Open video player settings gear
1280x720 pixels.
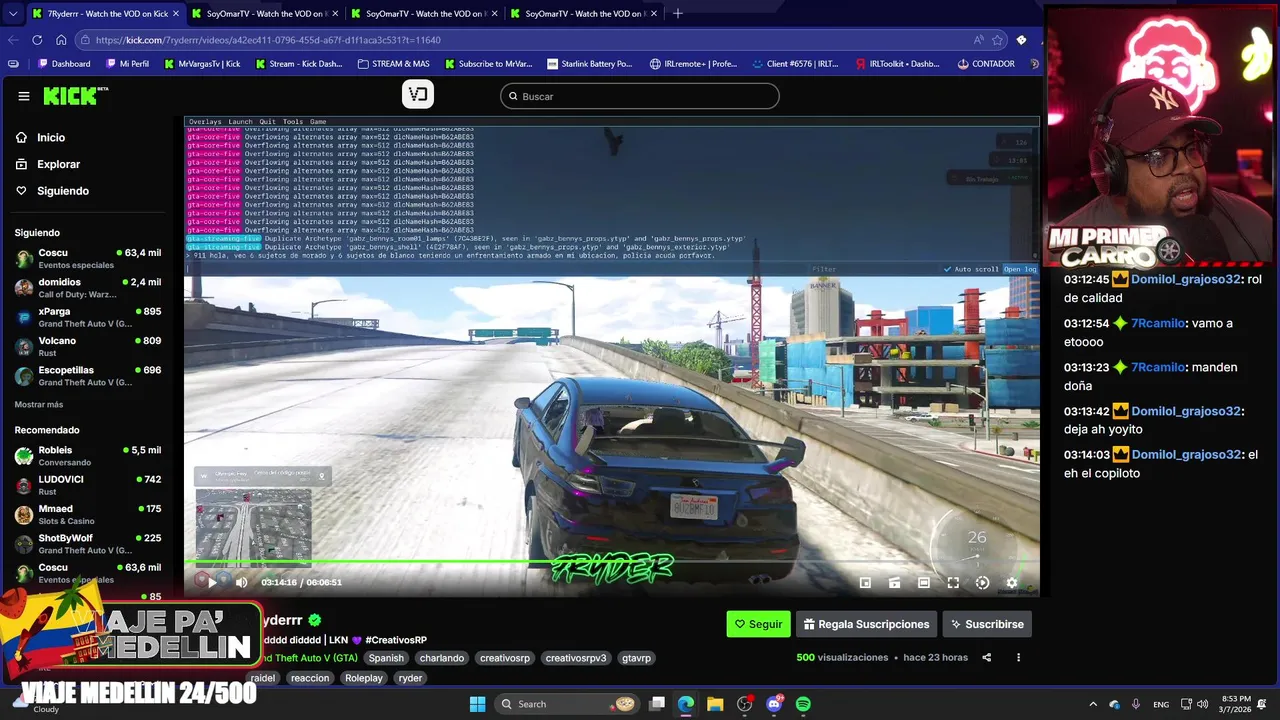point(1012,583)
